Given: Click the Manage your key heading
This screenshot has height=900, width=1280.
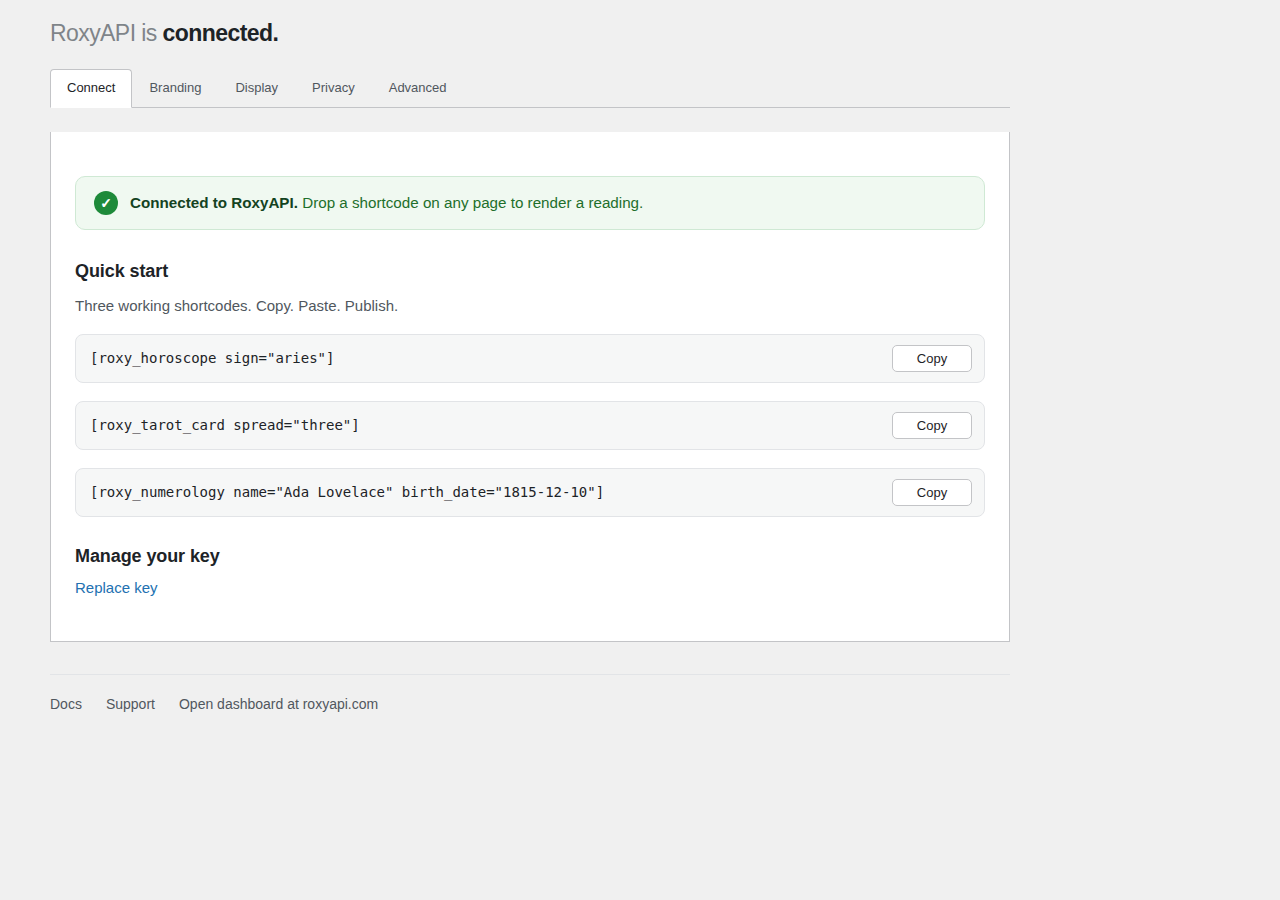Looking at the screenshot, I should 147,556.
